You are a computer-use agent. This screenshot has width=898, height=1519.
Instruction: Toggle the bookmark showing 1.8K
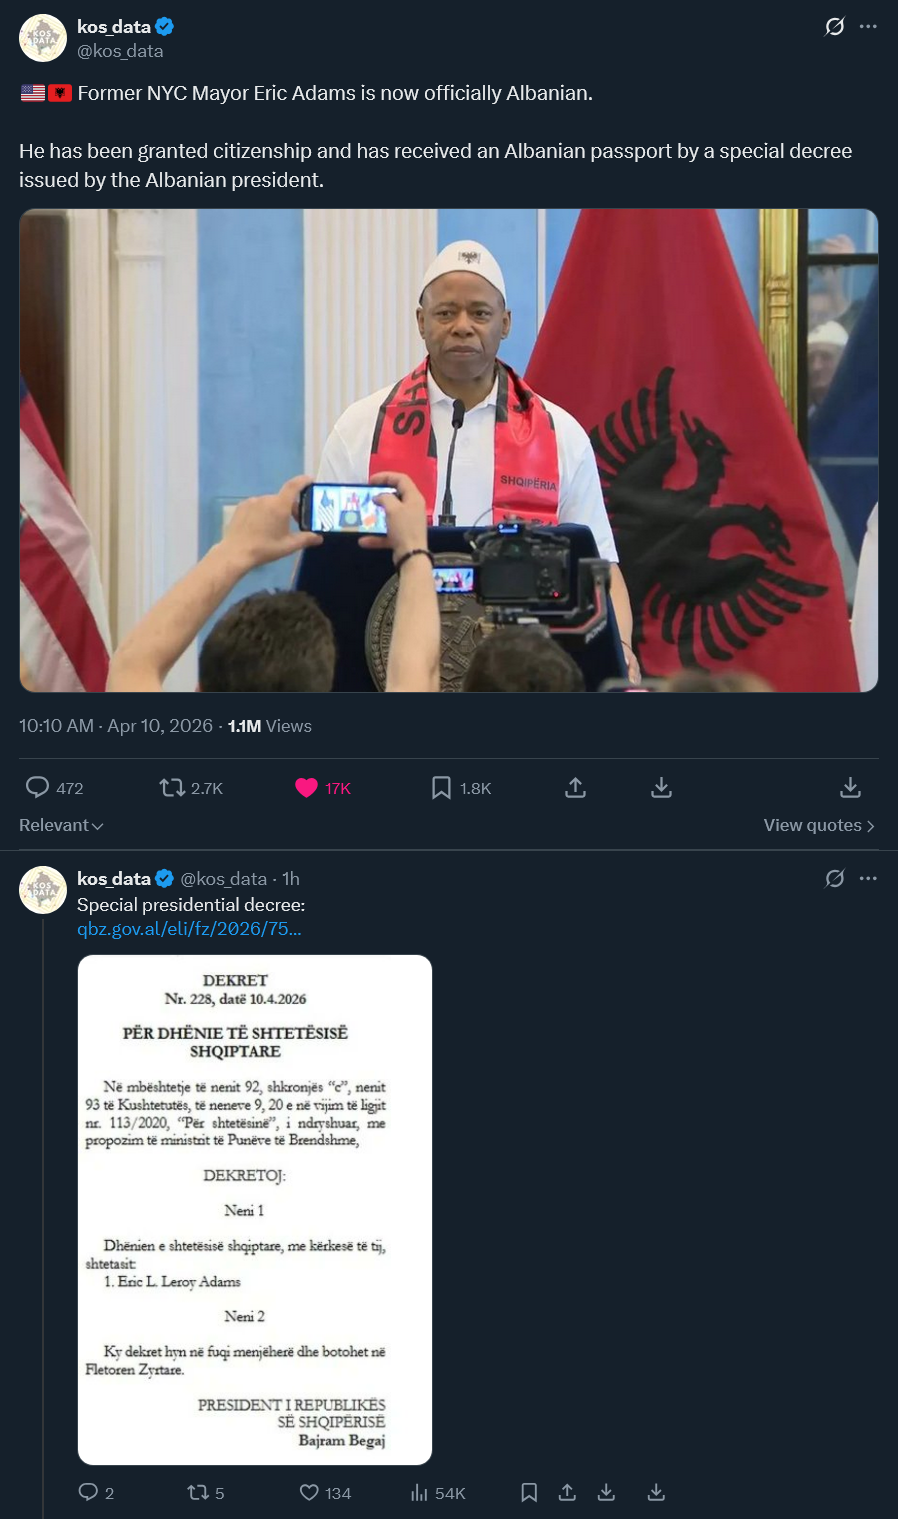coord(461,788)
